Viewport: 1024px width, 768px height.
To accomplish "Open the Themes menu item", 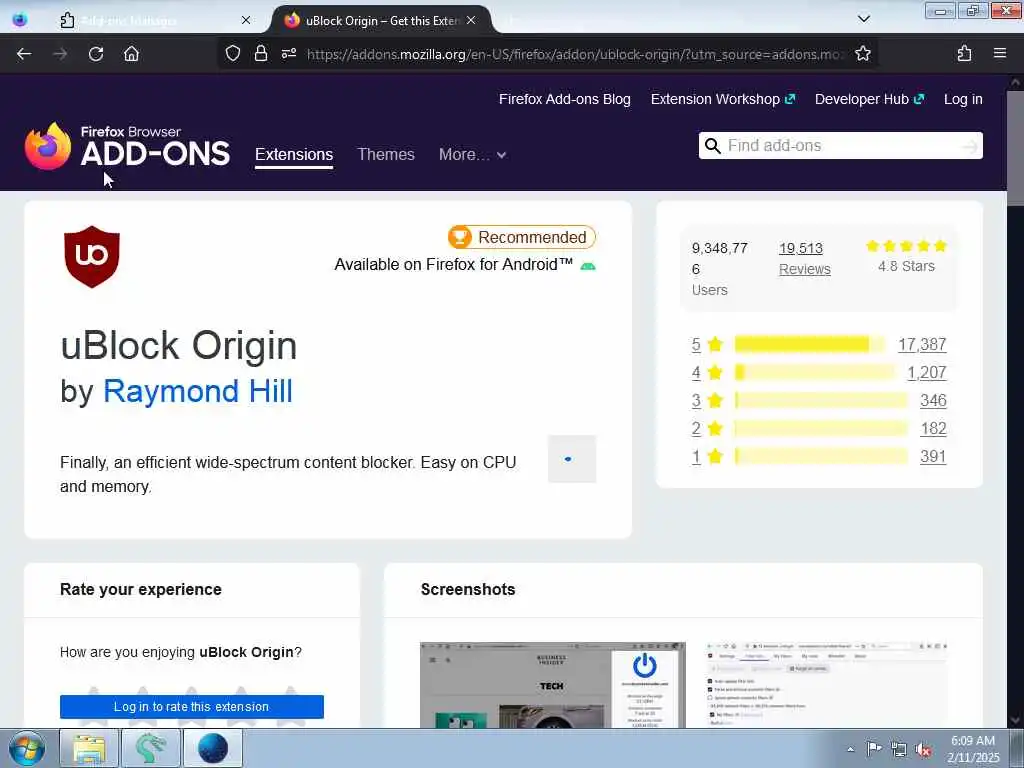I will coord(386,155).
